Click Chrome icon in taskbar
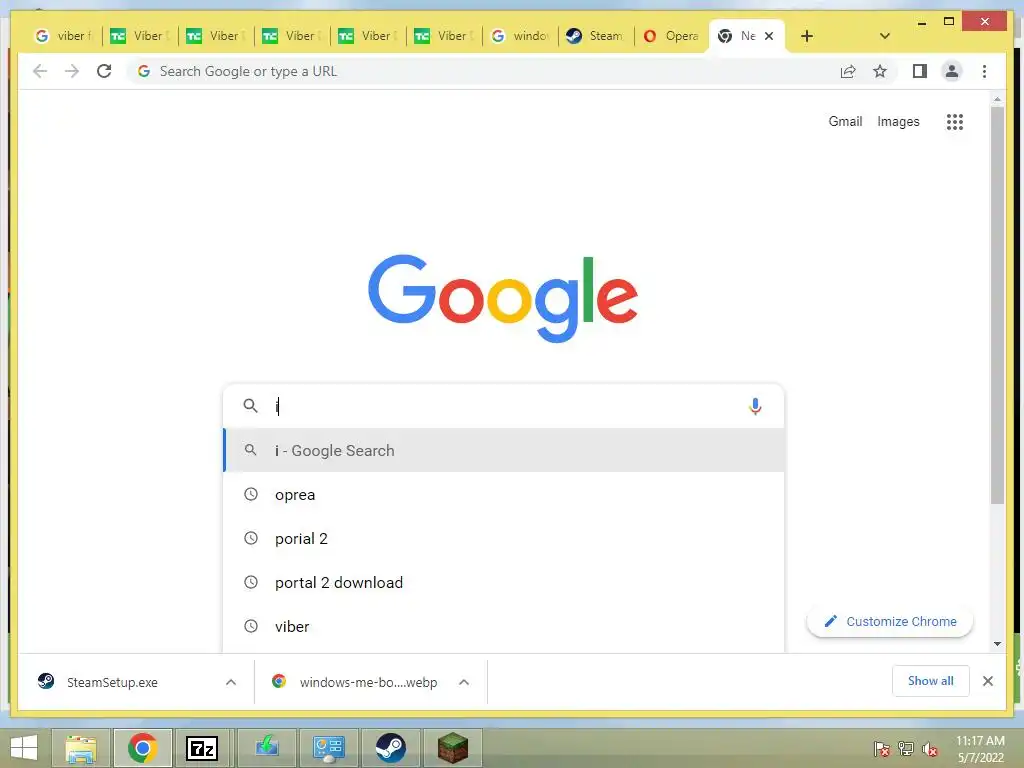The height and width of the screenshot is (768, 1024). pyautogui.click(x=142, y=748)
